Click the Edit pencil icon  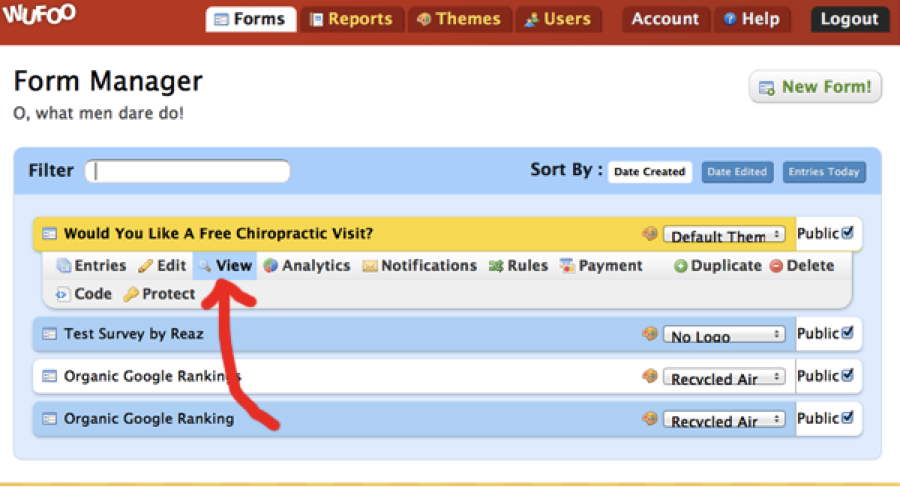click(x=145, y=266)
